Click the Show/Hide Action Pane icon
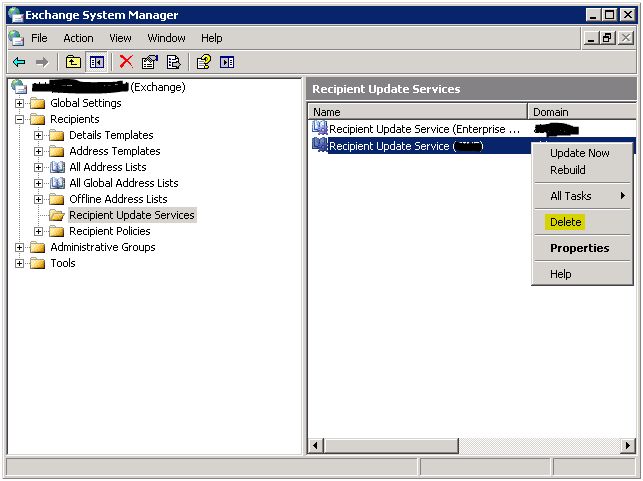The image size is (643, 481). tap(227, 62)
